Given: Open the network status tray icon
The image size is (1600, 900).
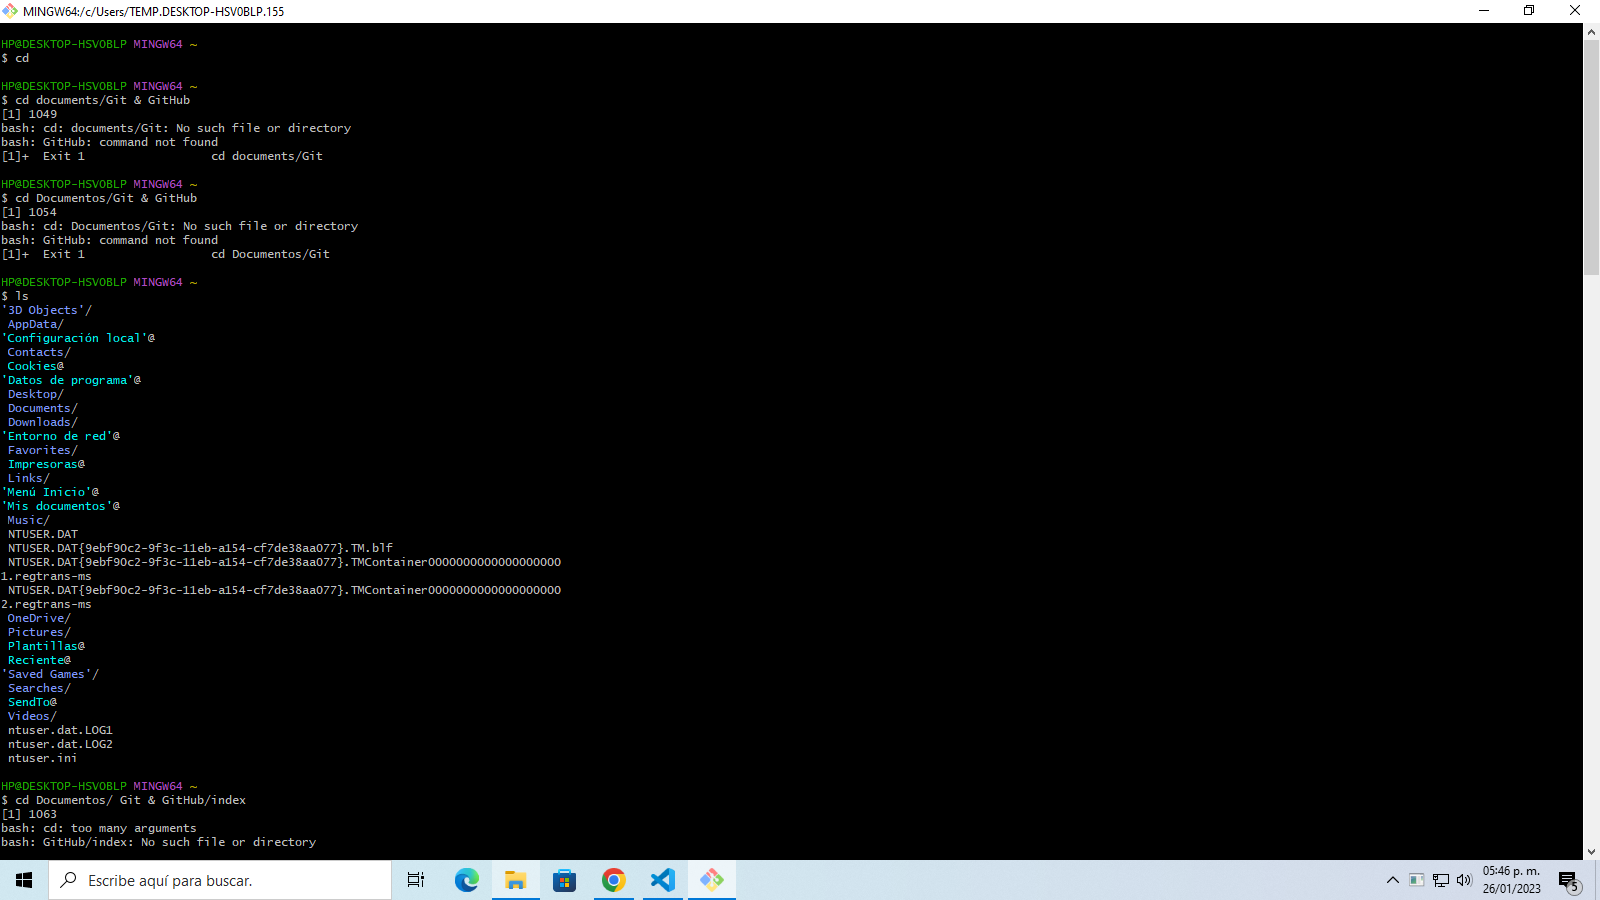Looking at the screenshot, I should point(1440,880).
